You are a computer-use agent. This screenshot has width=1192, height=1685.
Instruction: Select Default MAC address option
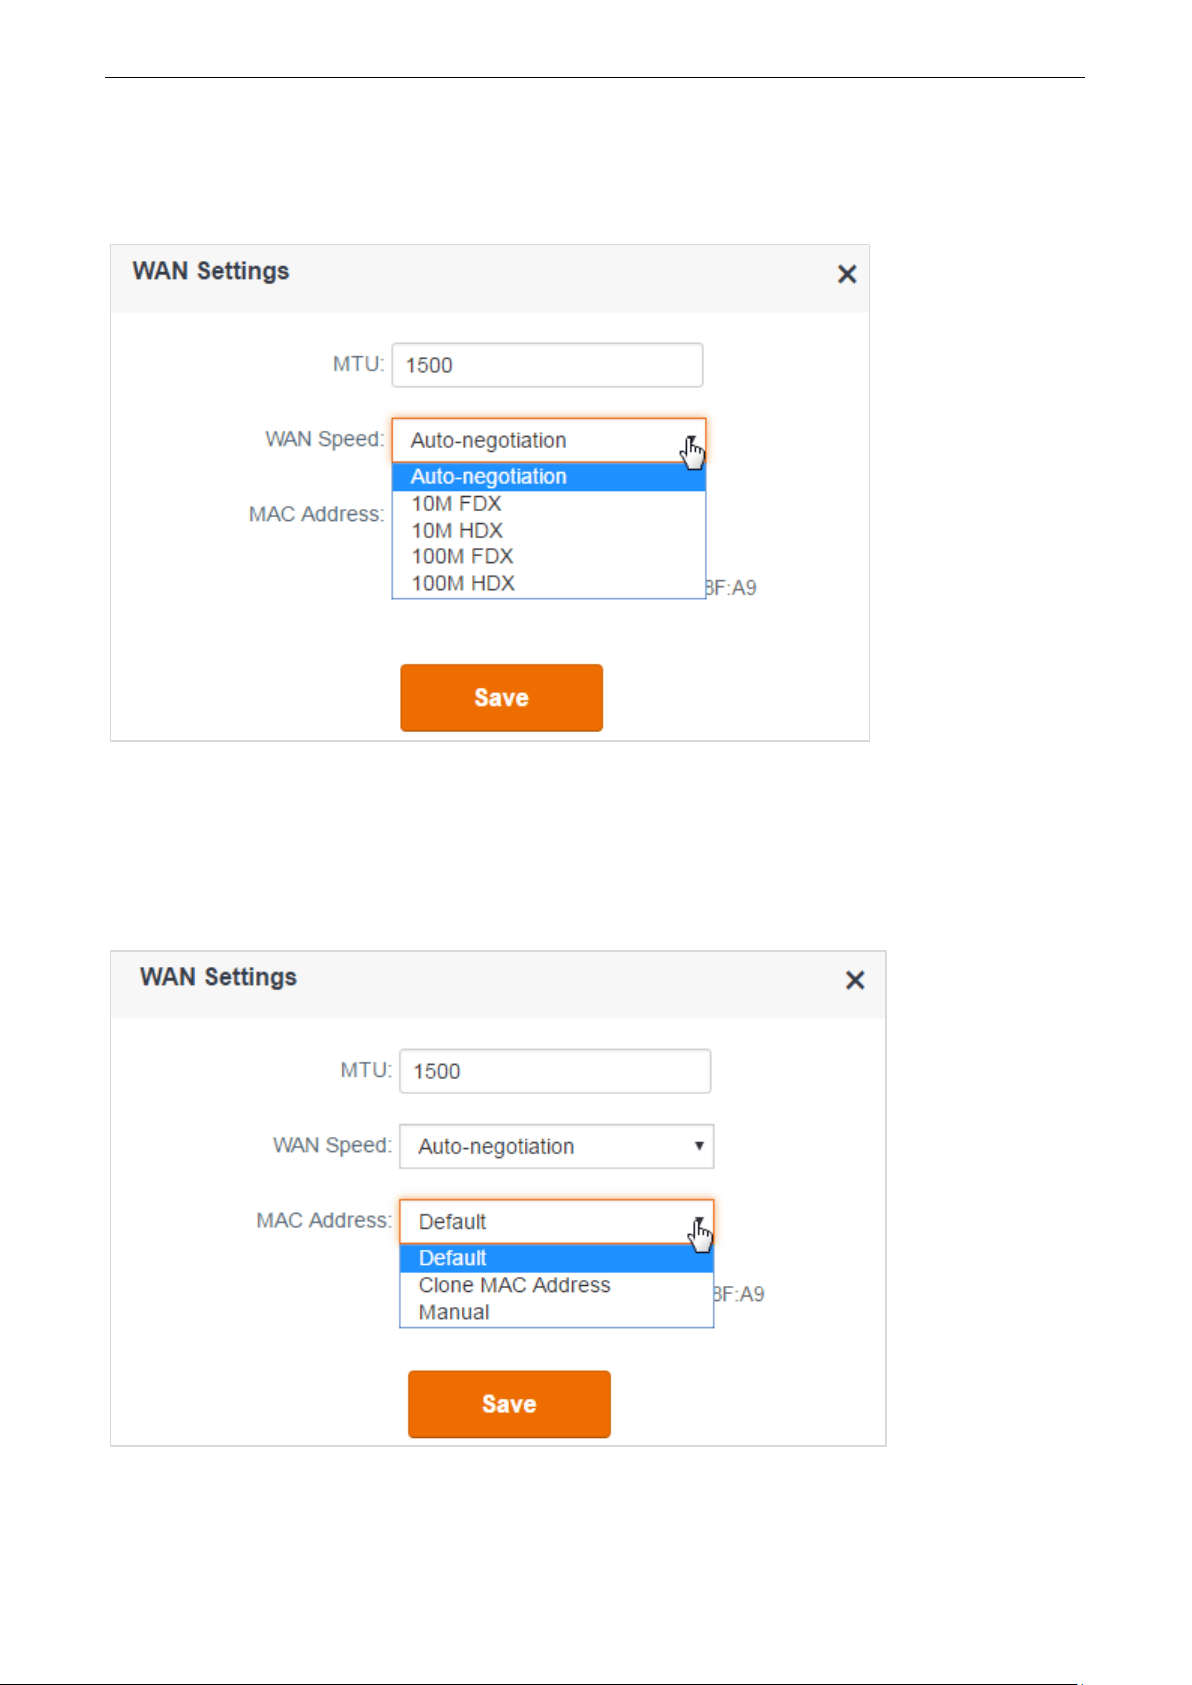(557, 1259)
